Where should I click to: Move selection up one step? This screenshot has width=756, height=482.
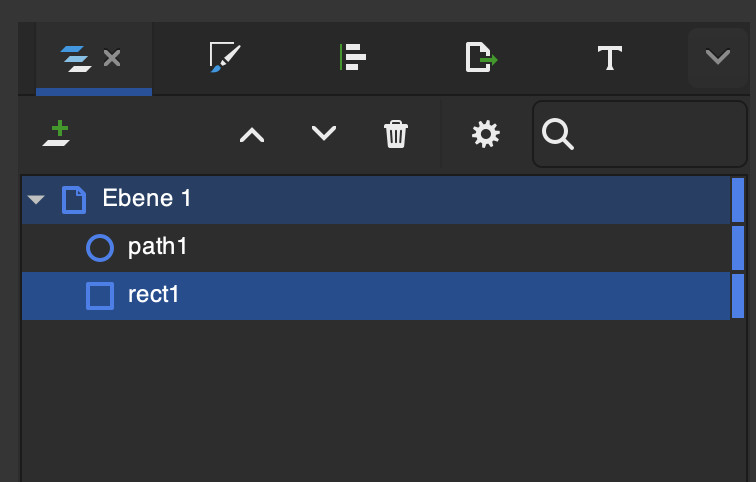tap(252, 134)
